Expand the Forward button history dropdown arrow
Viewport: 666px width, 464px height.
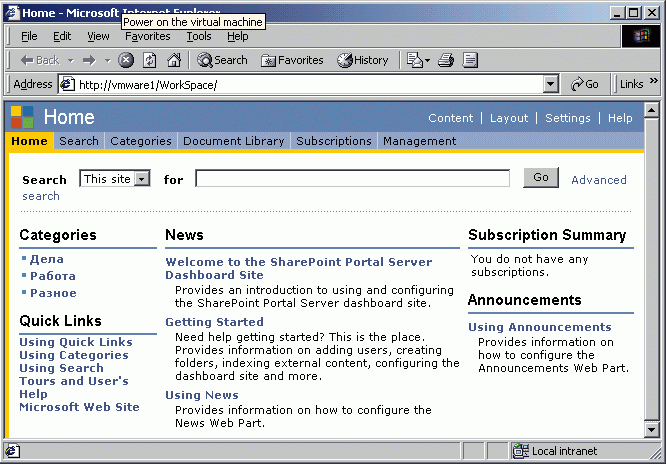pos(107,61)
